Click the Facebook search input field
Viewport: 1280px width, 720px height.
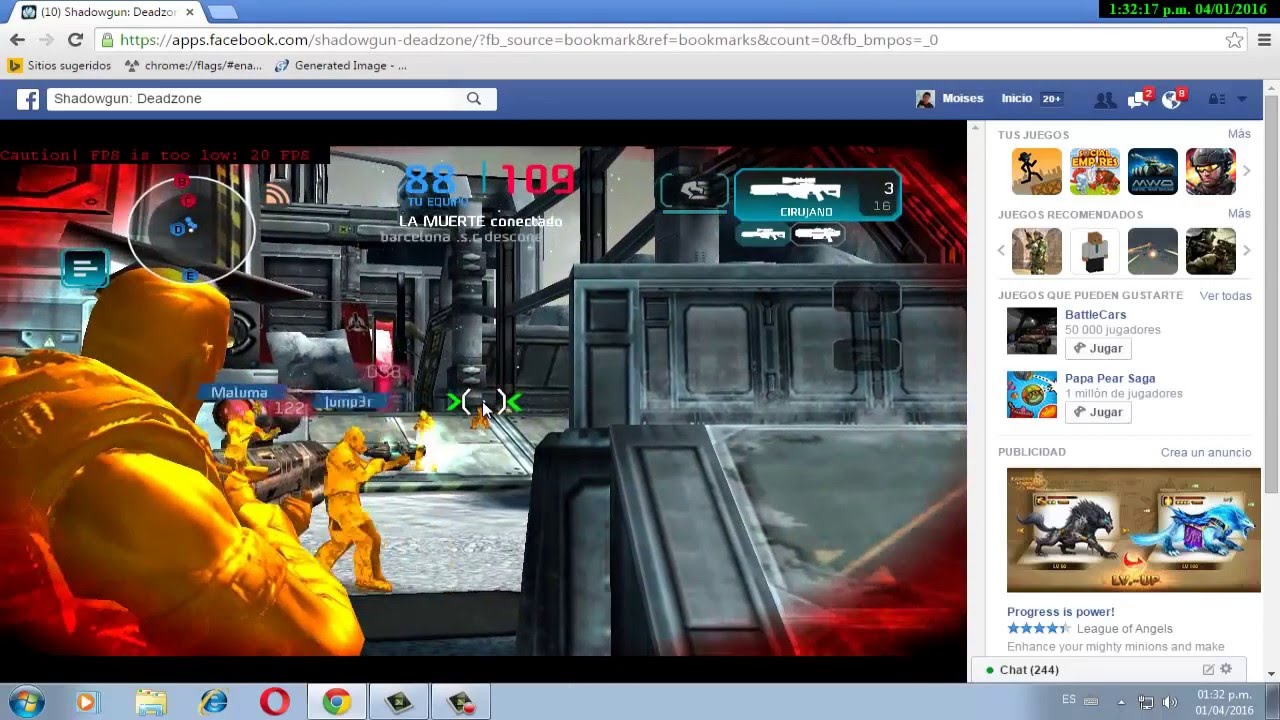tap(257, 98)
